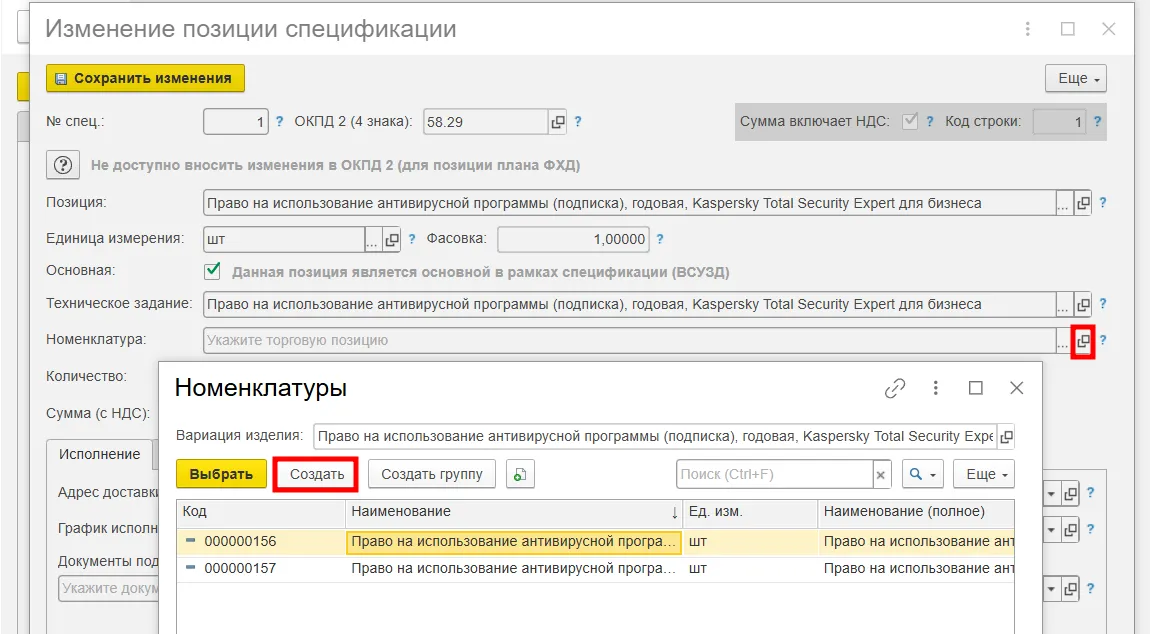The width and height of the screenshot is (1150, 634).
Task: Open the Позиция record icon
Action: point(1083,203)
